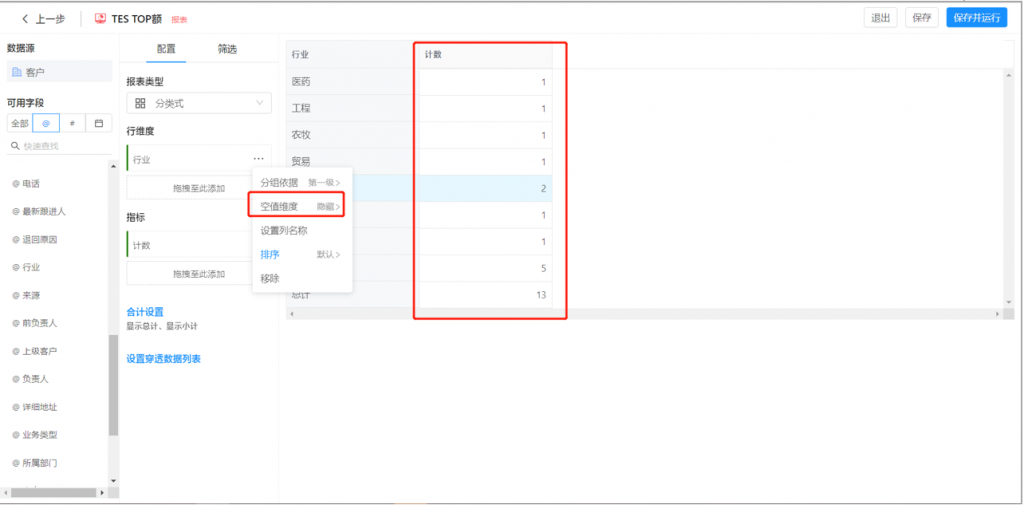This screenshot has width=1024, height=505.
Task: Click the 保存并运行 button
Action: click(976, 18)
